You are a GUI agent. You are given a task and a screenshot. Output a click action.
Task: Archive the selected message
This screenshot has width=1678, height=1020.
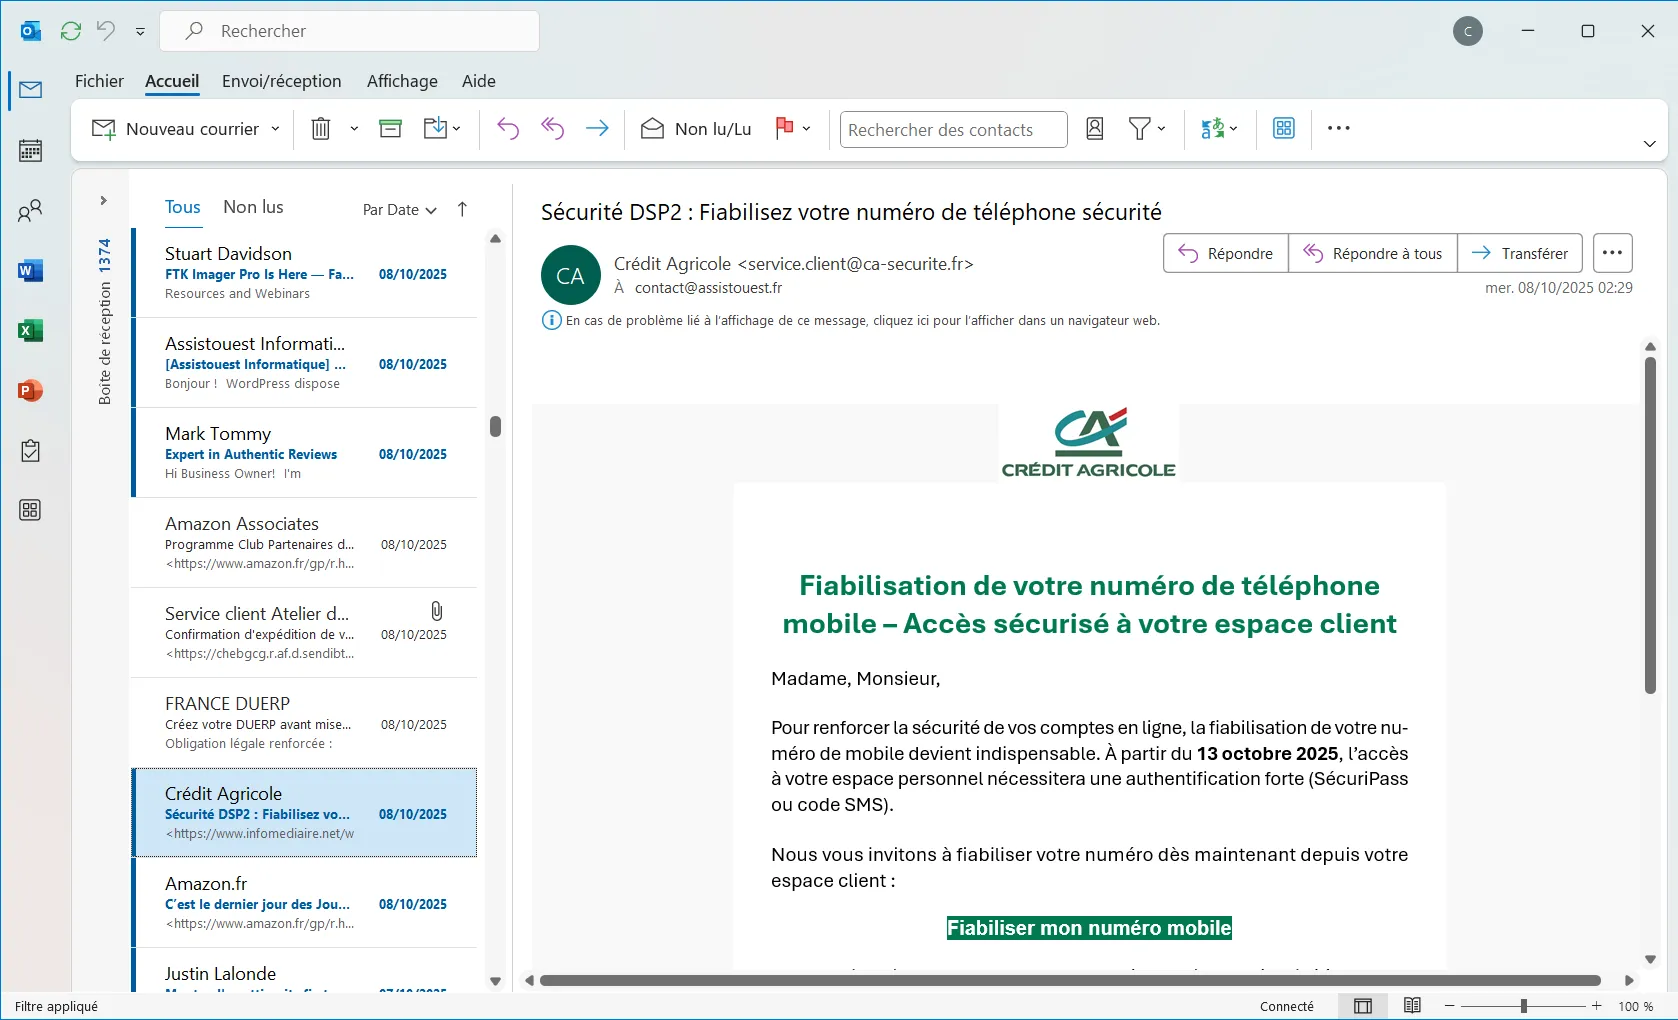[x=389, y=128]
